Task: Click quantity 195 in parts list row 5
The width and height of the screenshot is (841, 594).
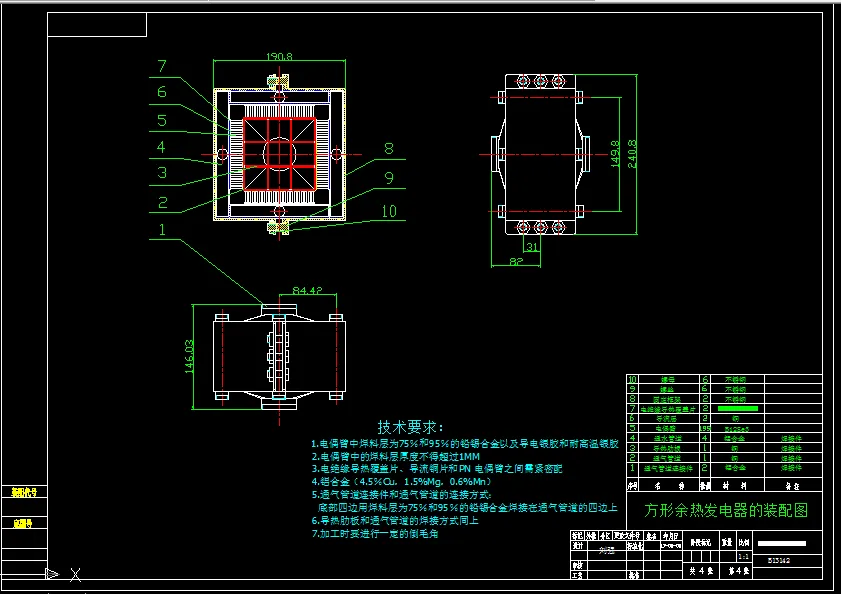Action: coord(705,429)
